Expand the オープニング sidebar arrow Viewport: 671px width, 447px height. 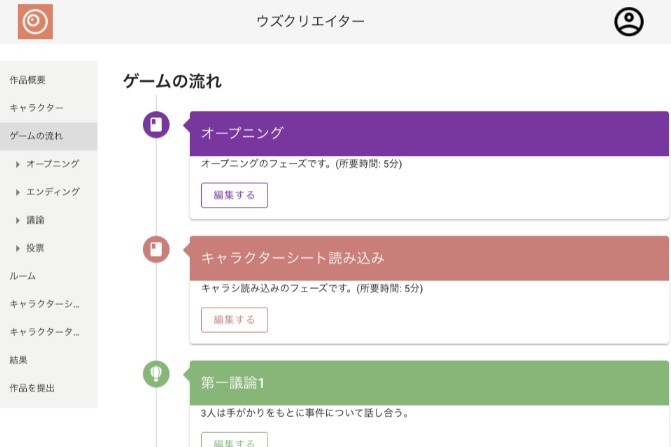pyautogui.click(x=18, y=163)
